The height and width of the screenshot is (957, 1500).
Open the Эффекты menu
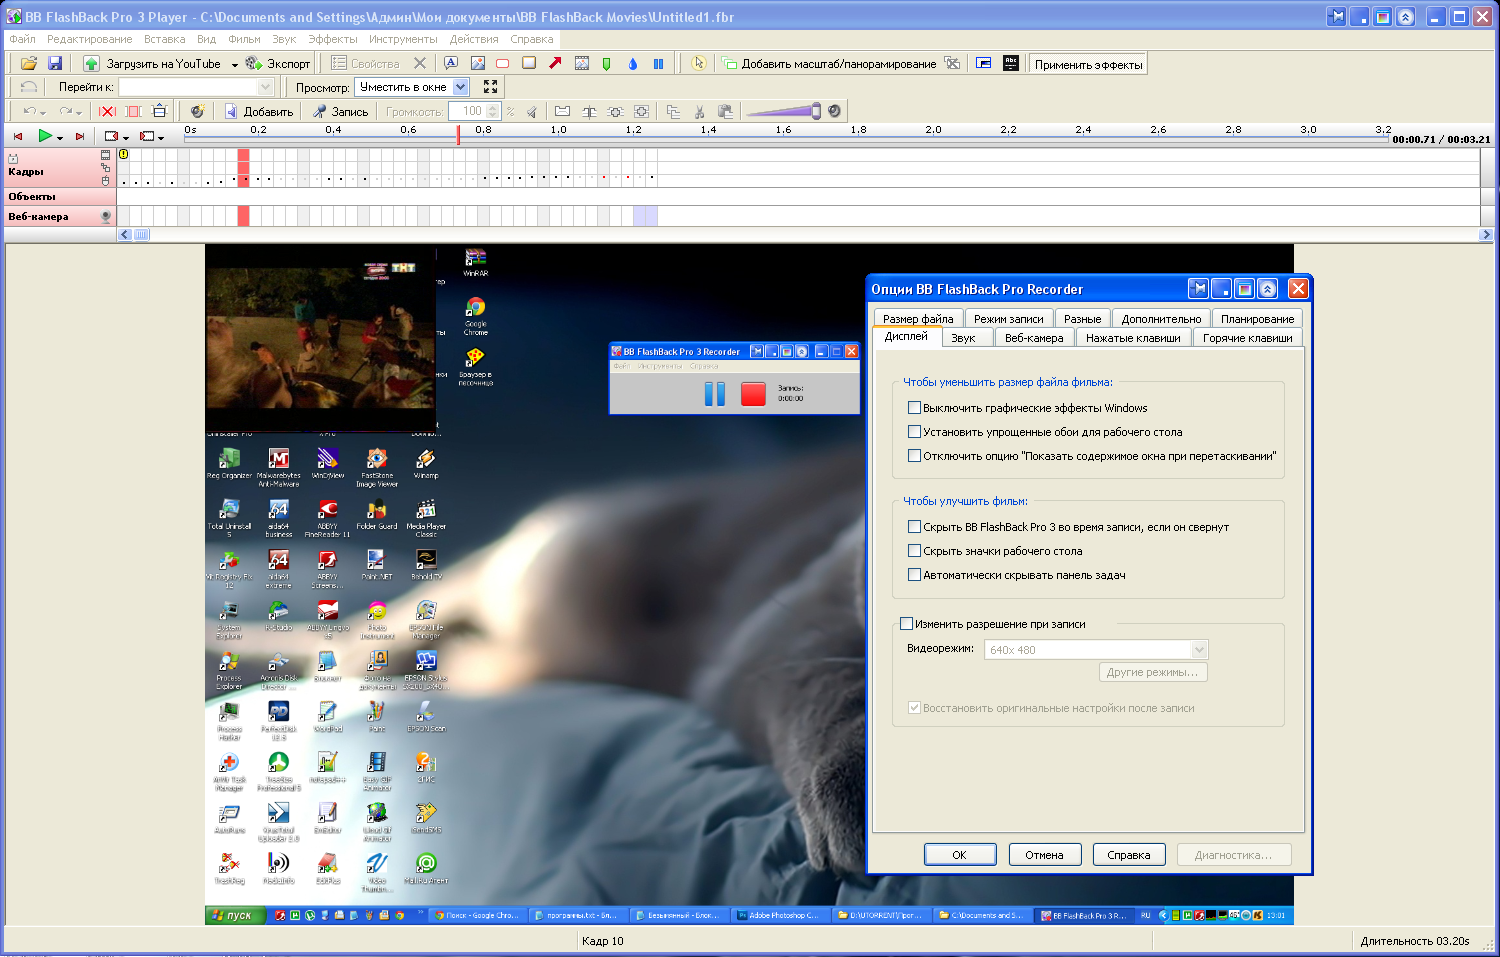(x=332, y=39)
